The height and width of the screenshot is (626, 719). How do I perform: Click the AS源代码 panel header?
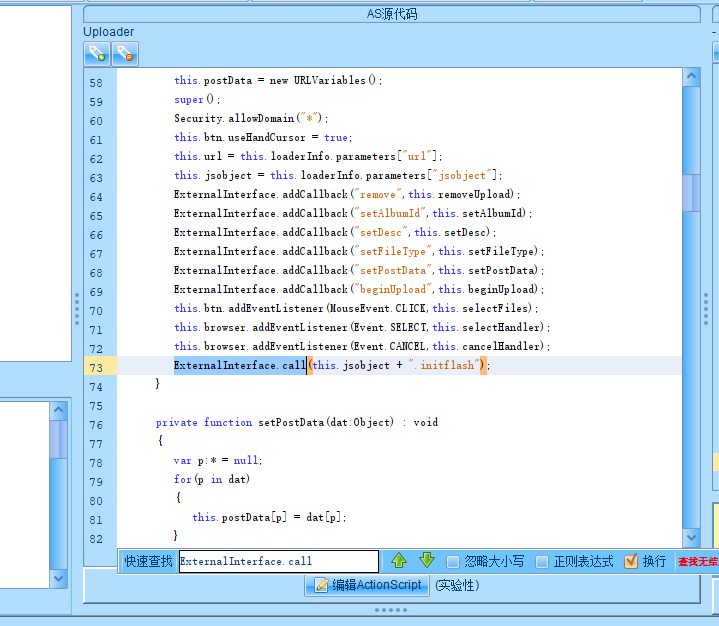pos(392,14)
